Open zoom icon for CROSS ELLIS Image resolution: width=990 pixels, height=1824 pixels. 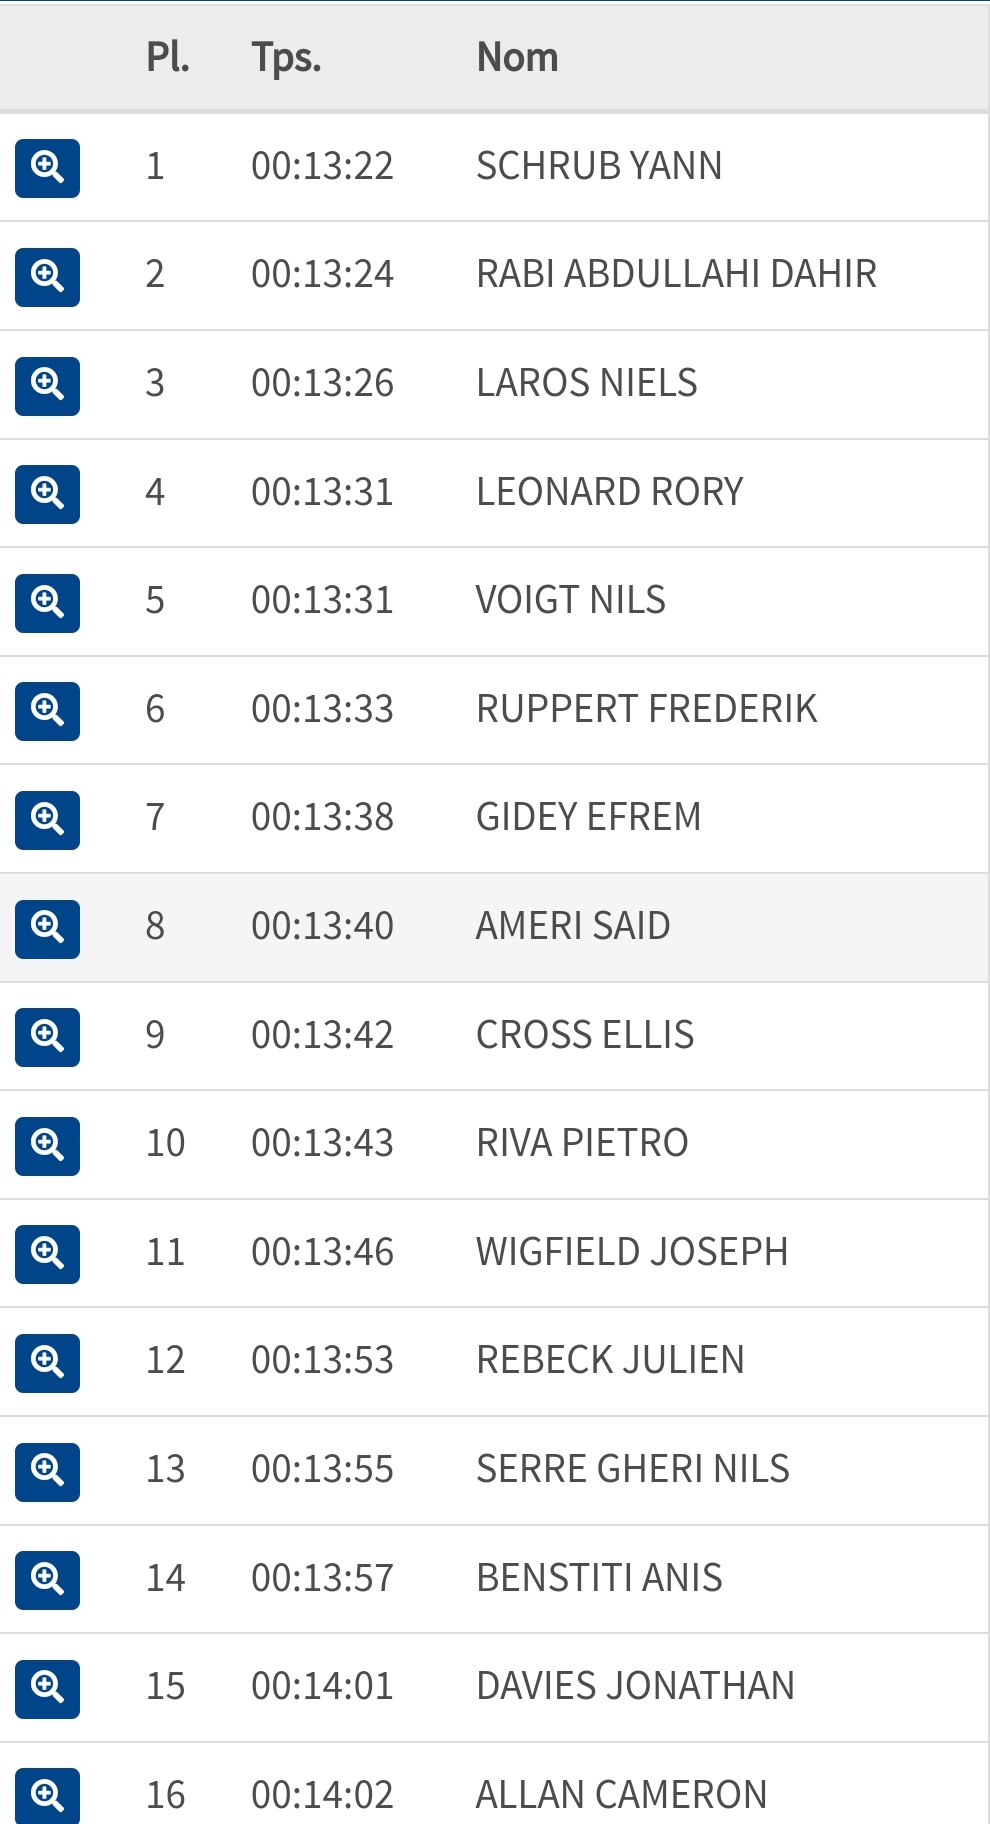(x=47, y=1037)
